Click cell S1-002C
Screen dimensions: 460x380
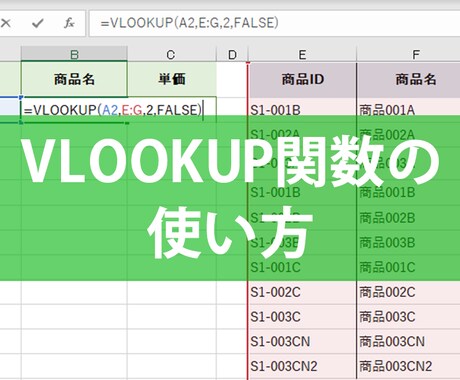coord(302,292)
